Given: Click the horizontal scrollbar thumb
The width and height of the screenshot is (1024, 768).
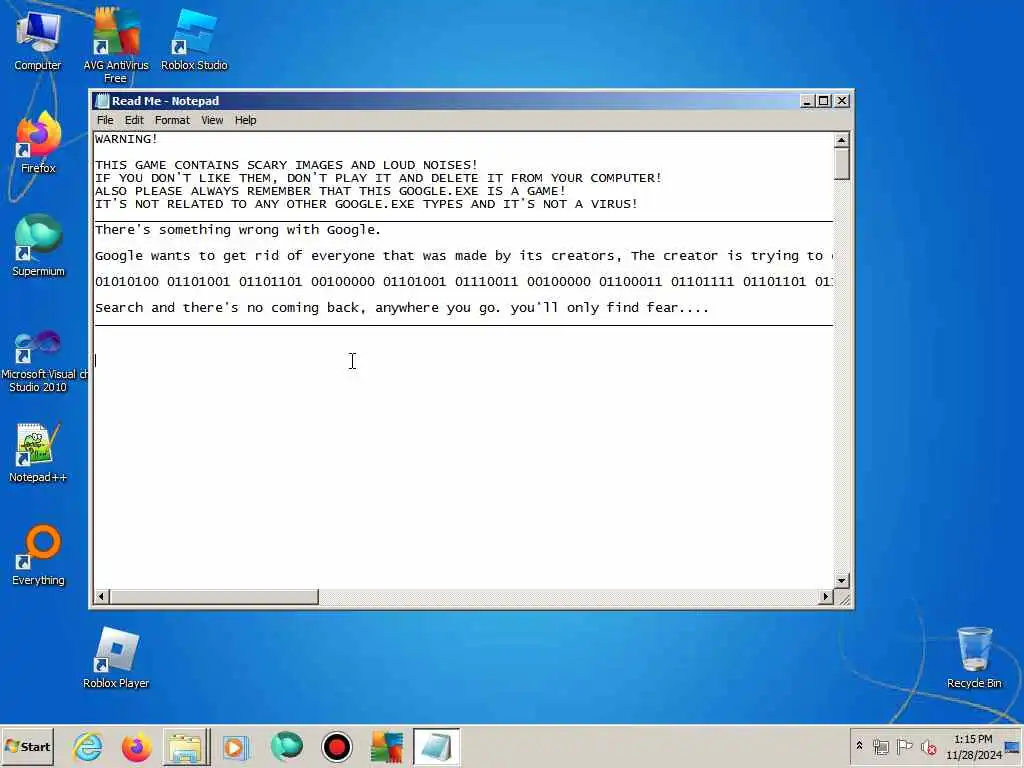Looking at the screenshot, I should coord(214,596).
